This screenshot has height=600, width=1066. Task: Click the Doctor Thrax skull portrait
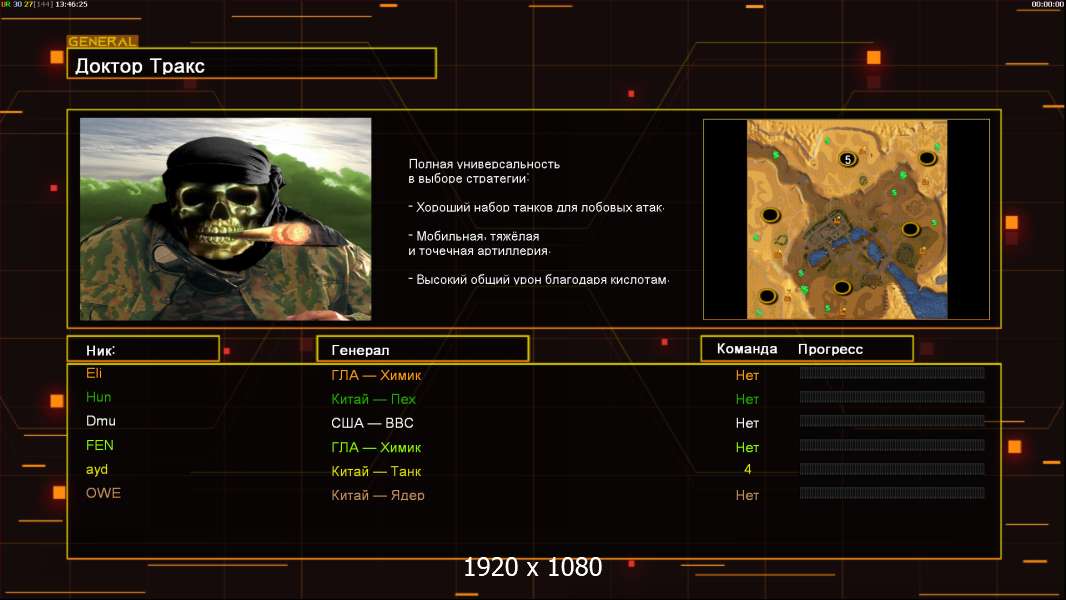(225, 219)
